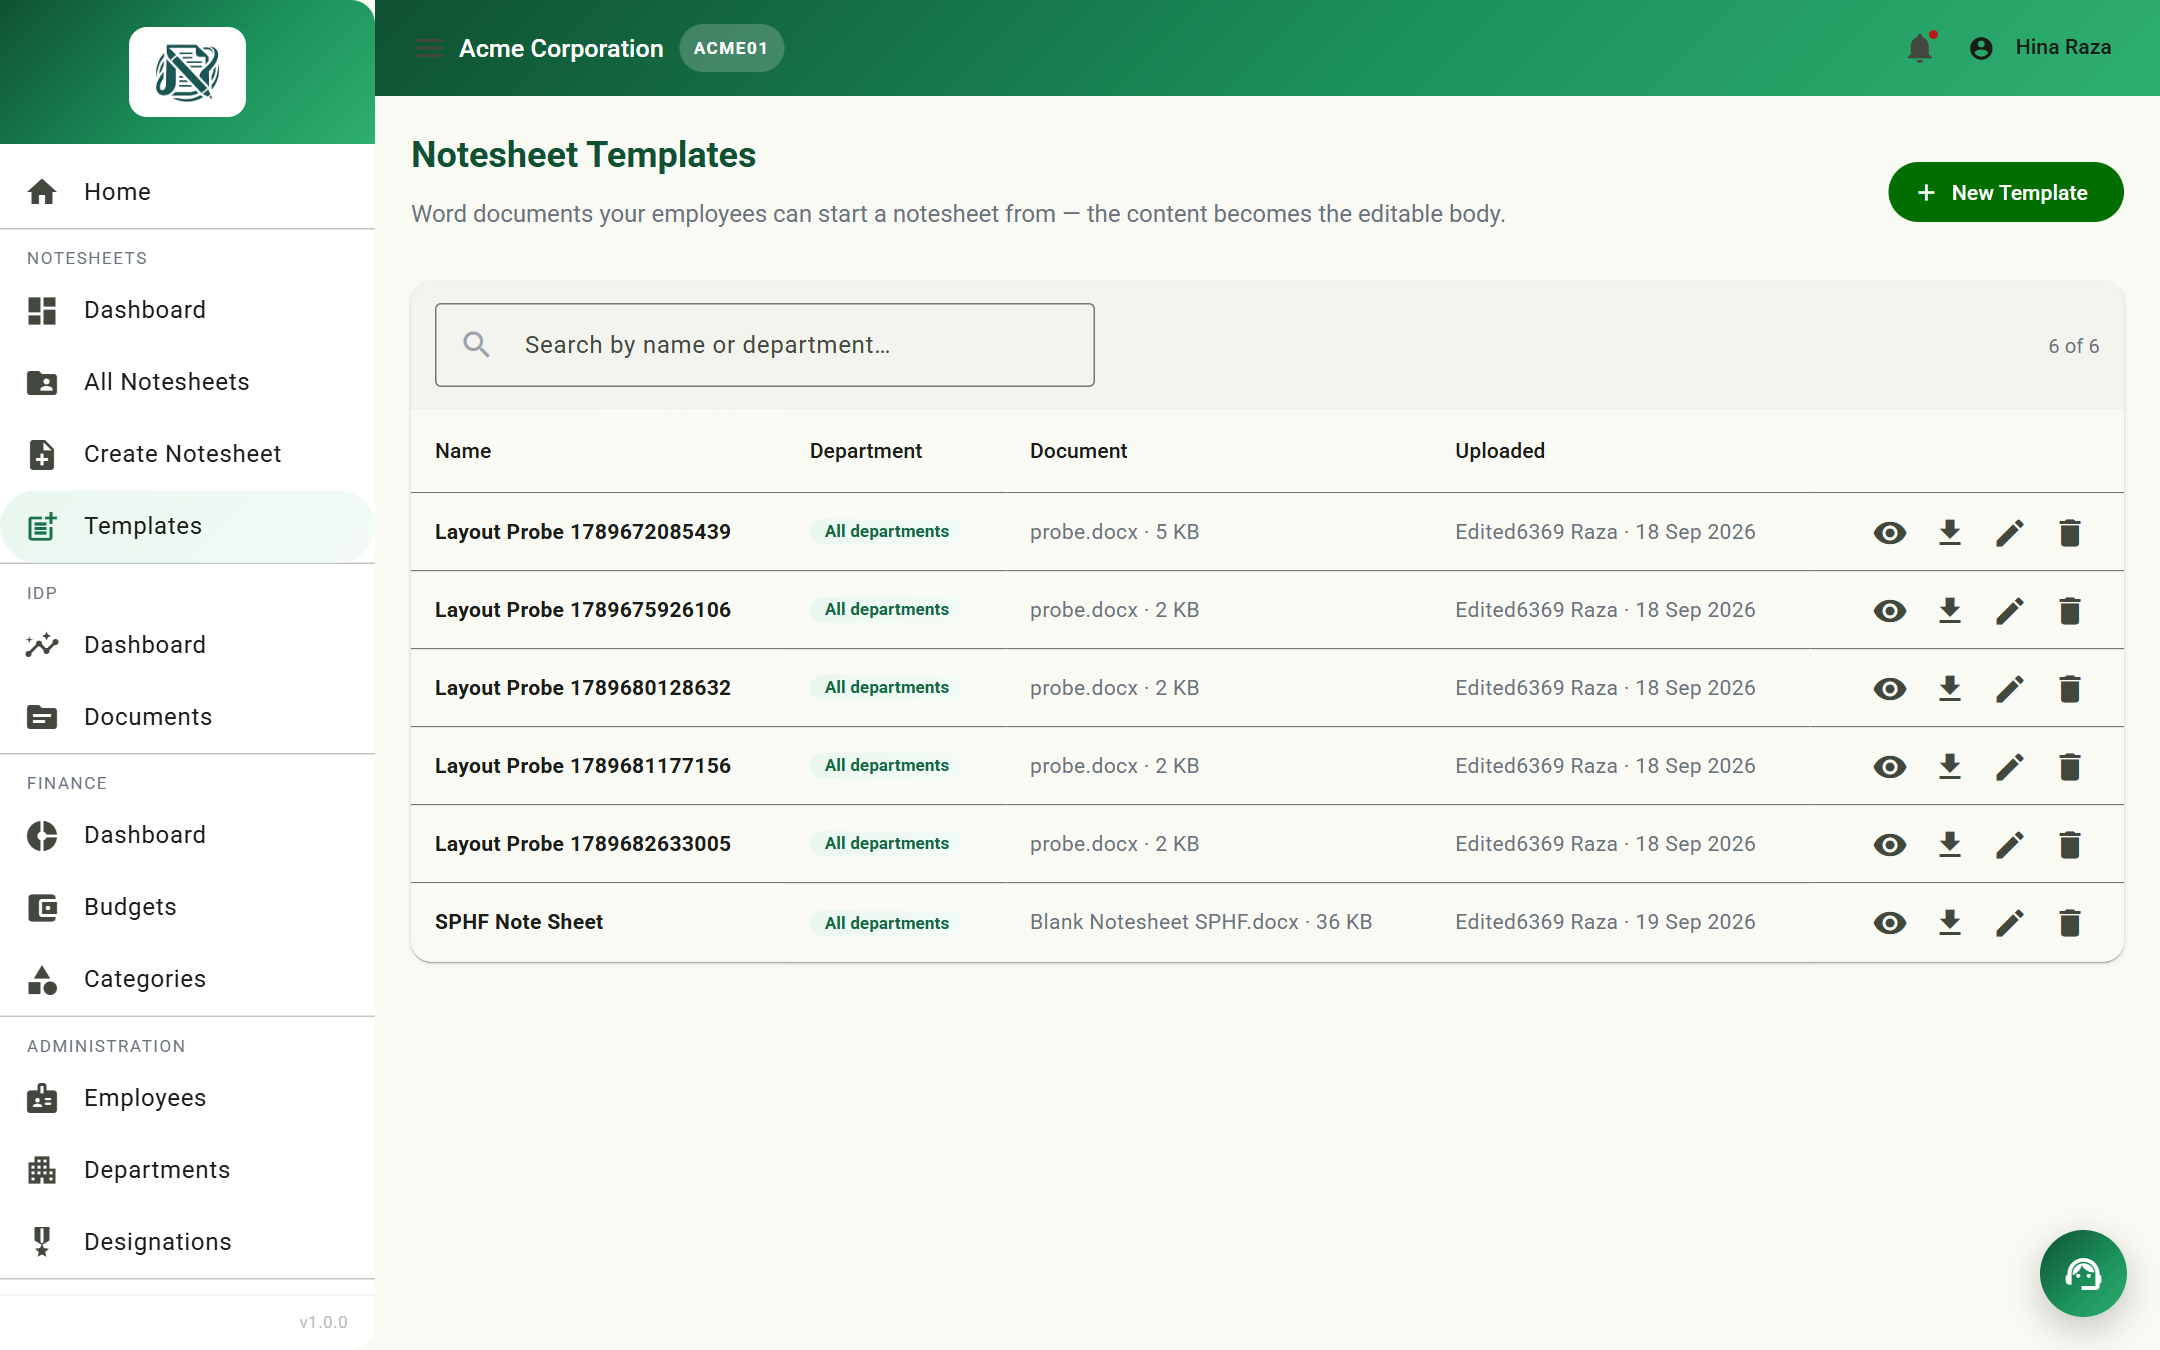Preview the SPHF Note Sheet template
This screenshot has height=1350, width=2160.
pyautogui.click(x=1889, y=922)
